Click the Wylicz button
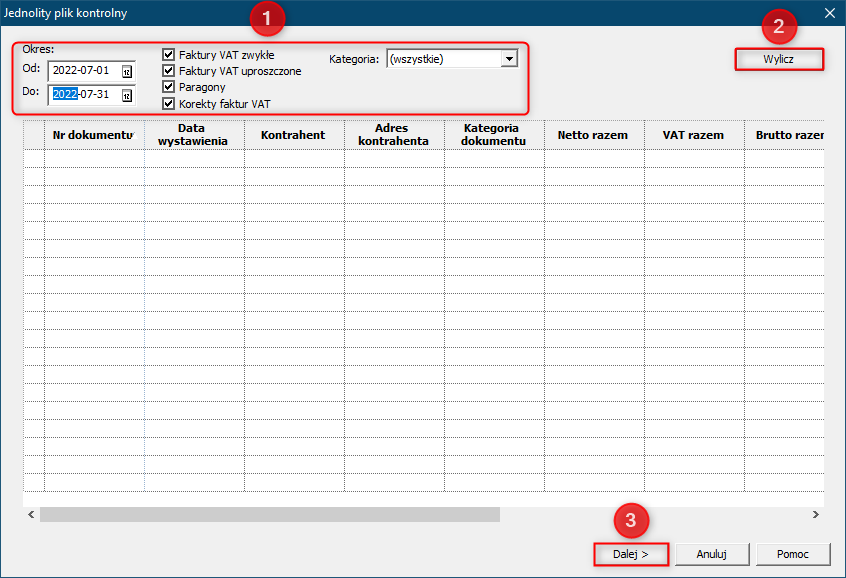This screenshot has width=846, height=578. tap(779, 59)
